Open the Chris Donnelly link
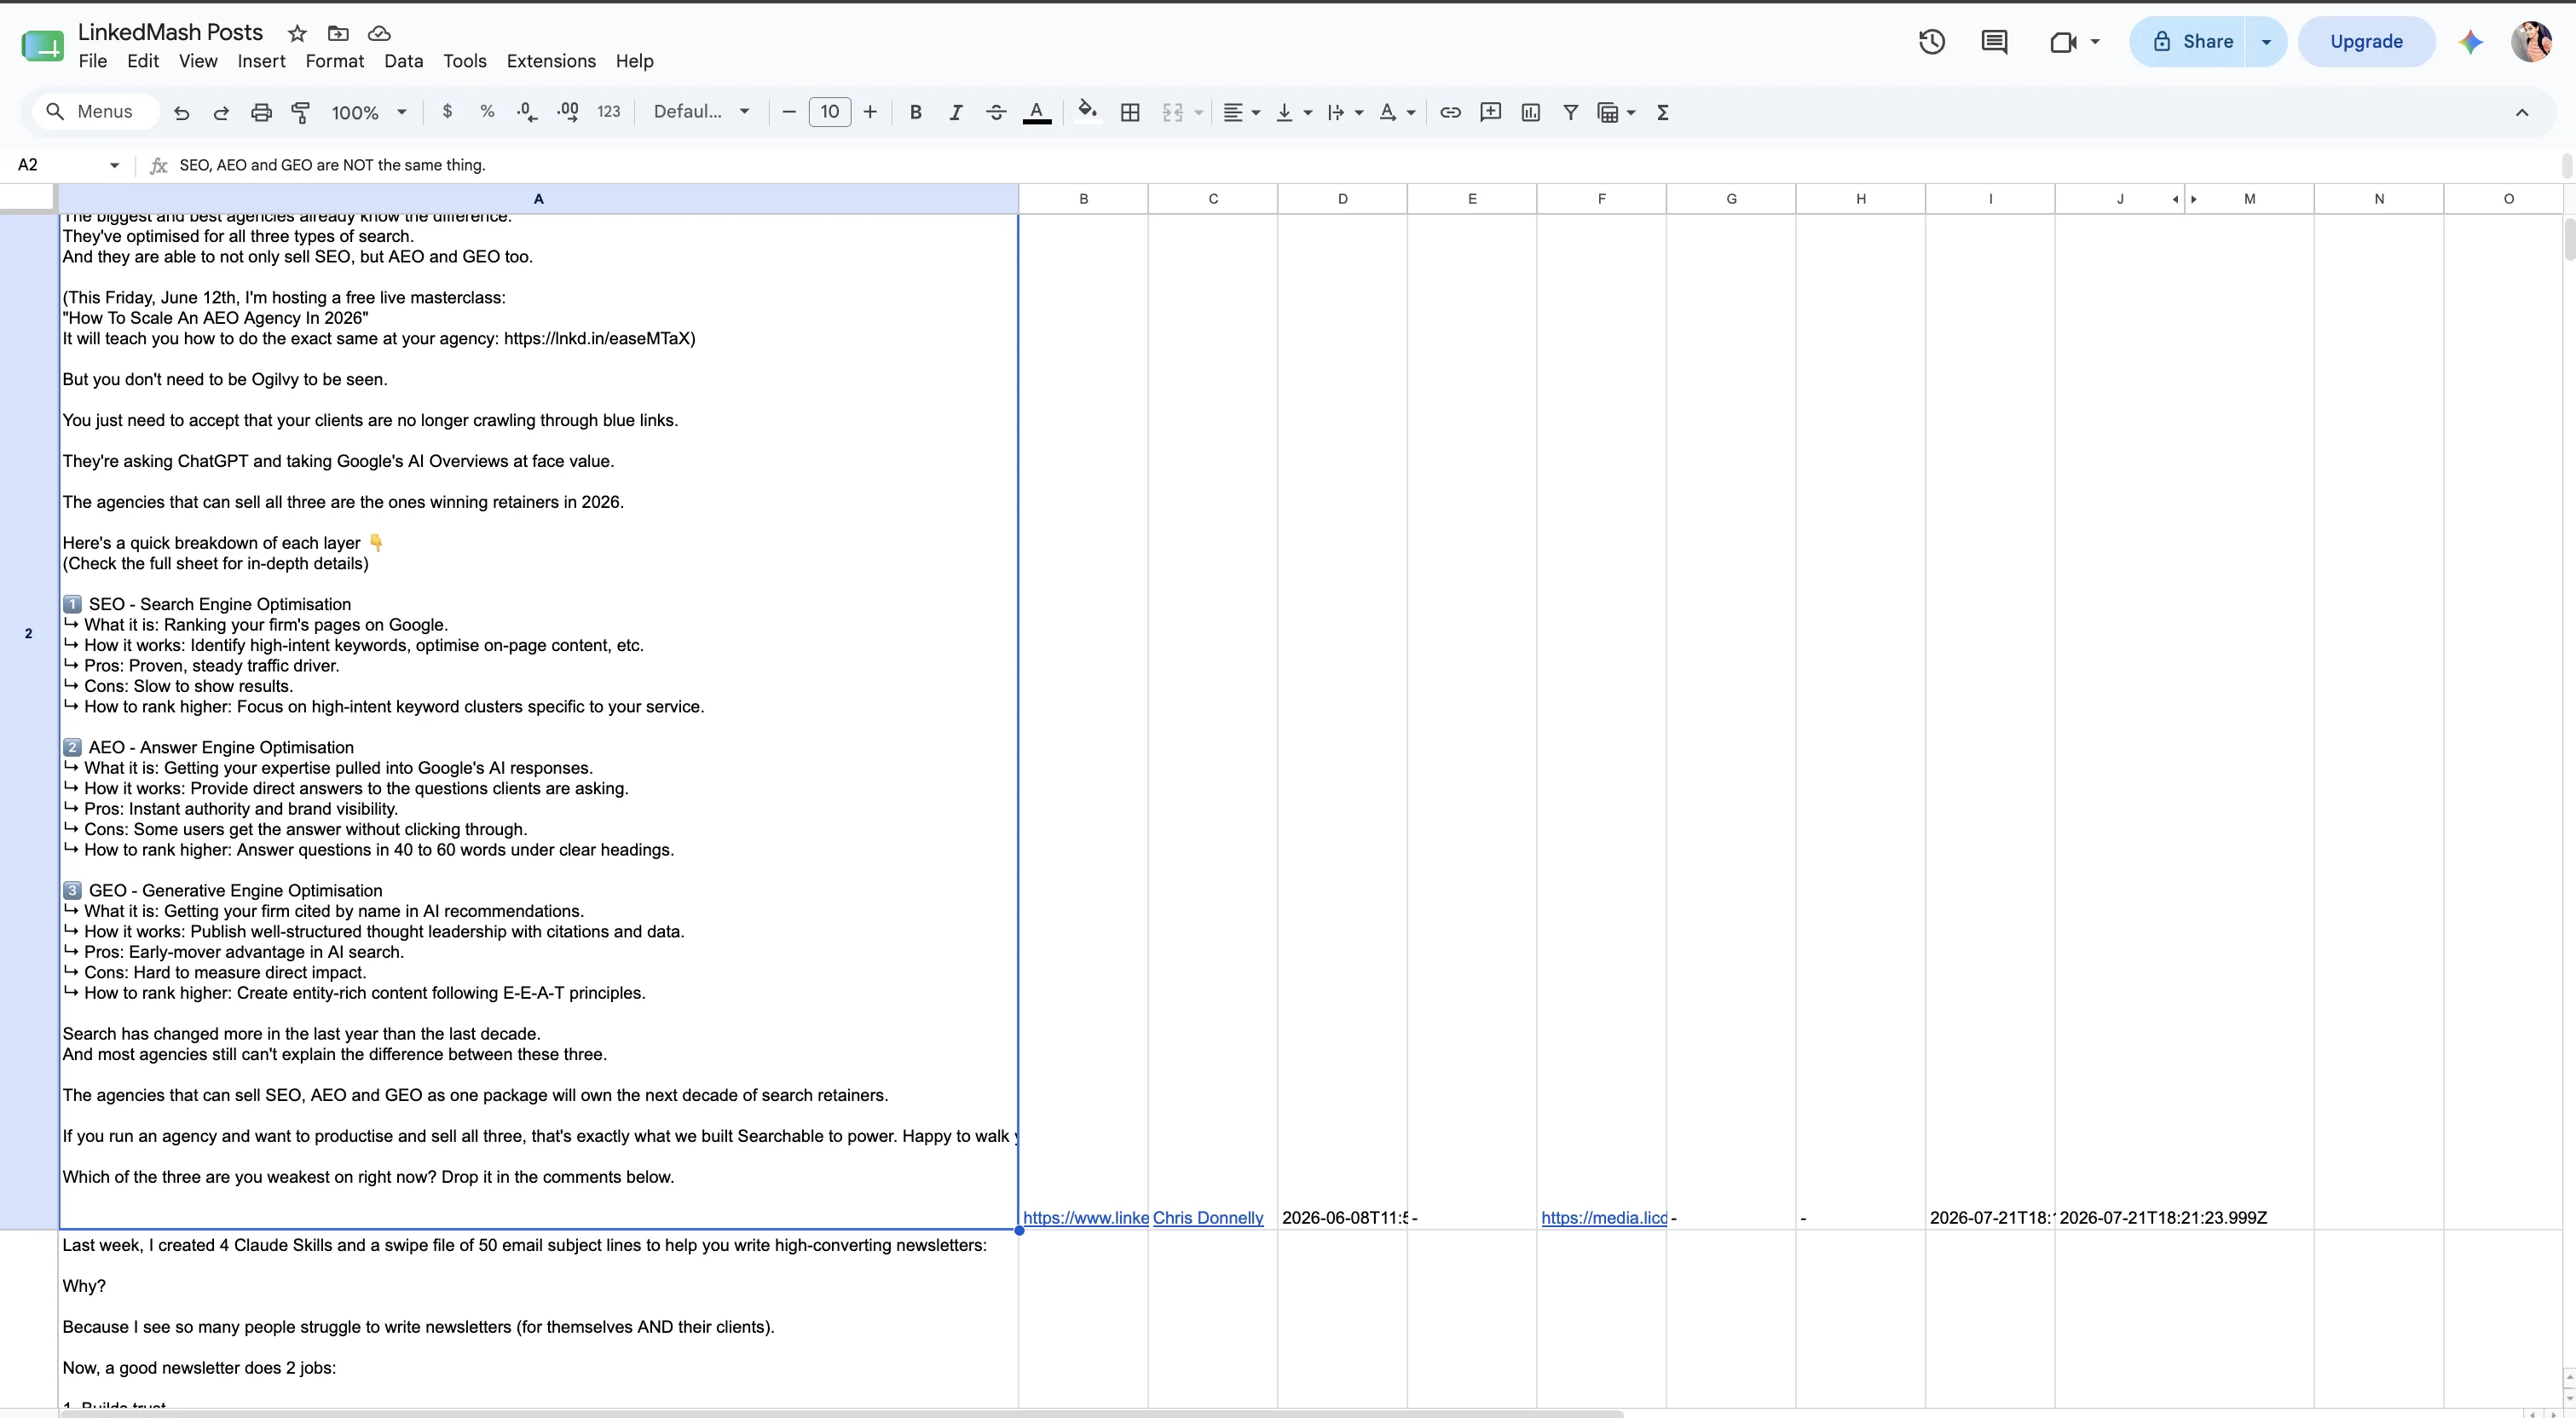Image resolution: width=2576 pixels, height=1418 pixels. pyautogui.click(x=1208, y=1217)
